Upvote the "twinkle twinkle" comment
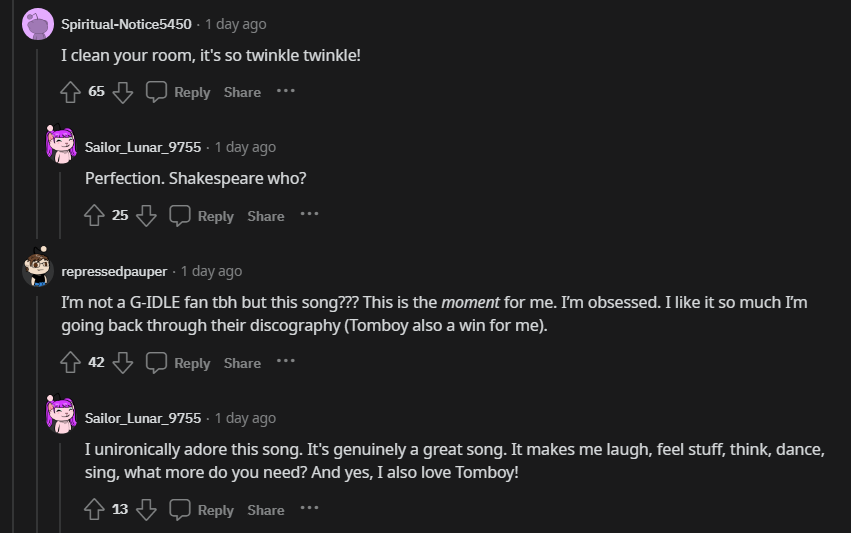The width and height of the screenshot is (851, 533). (70, 92)
